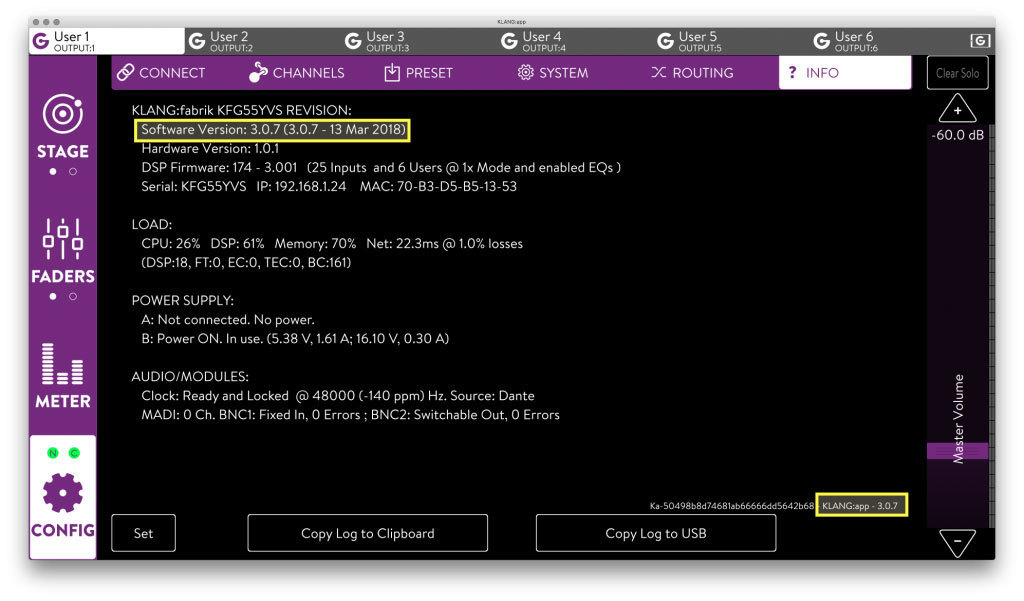Click the DSP Firmware 174 - 3.001 line

(x=381, y=167)
